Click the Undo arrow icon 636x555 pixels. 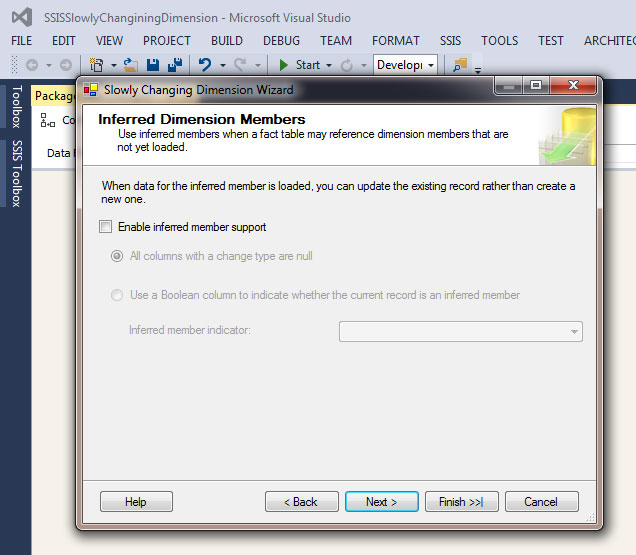205,65
